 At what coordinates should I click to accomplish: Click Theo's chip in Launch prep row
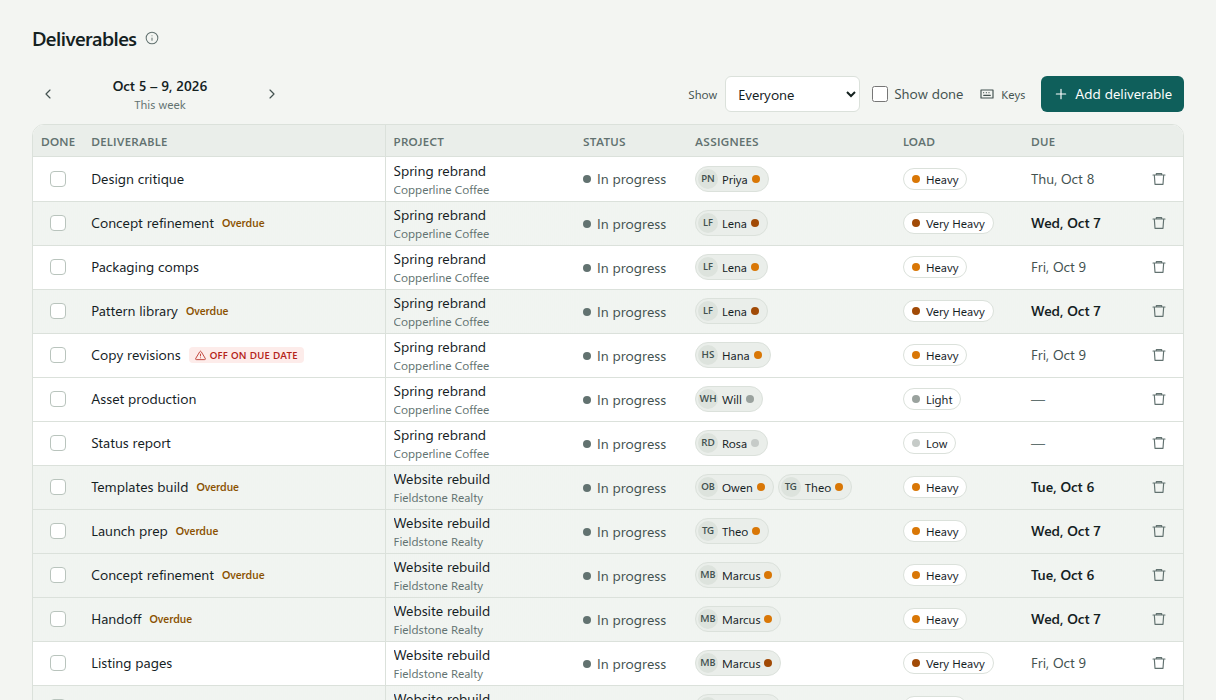(732, 531)
